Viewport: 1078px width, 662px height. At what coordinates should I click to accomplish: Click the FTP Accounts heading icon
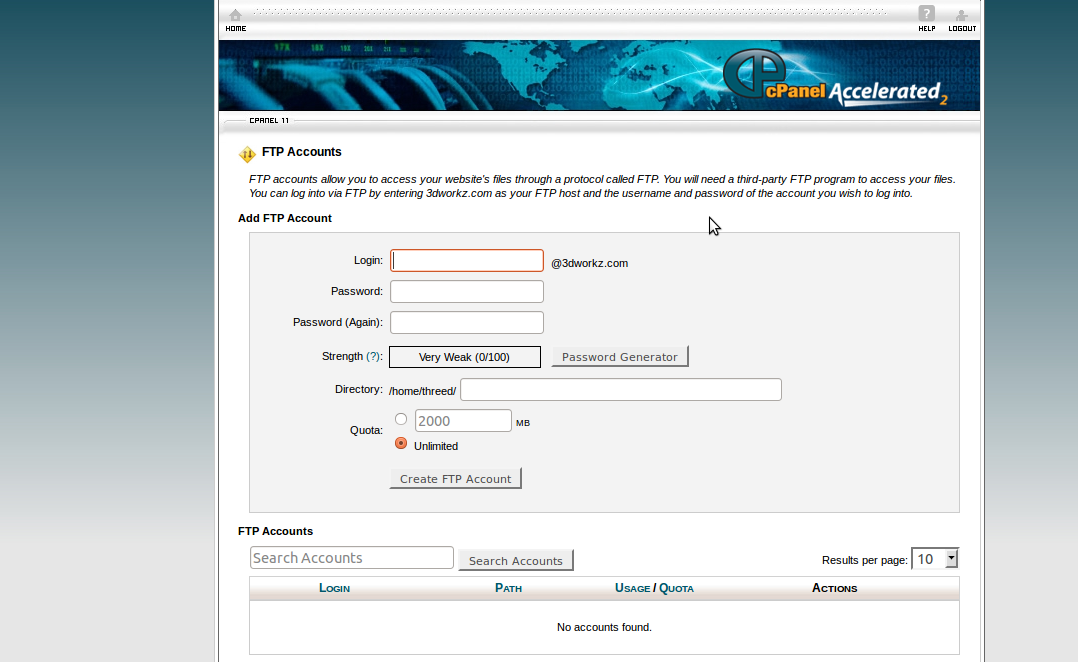[247, 154]
